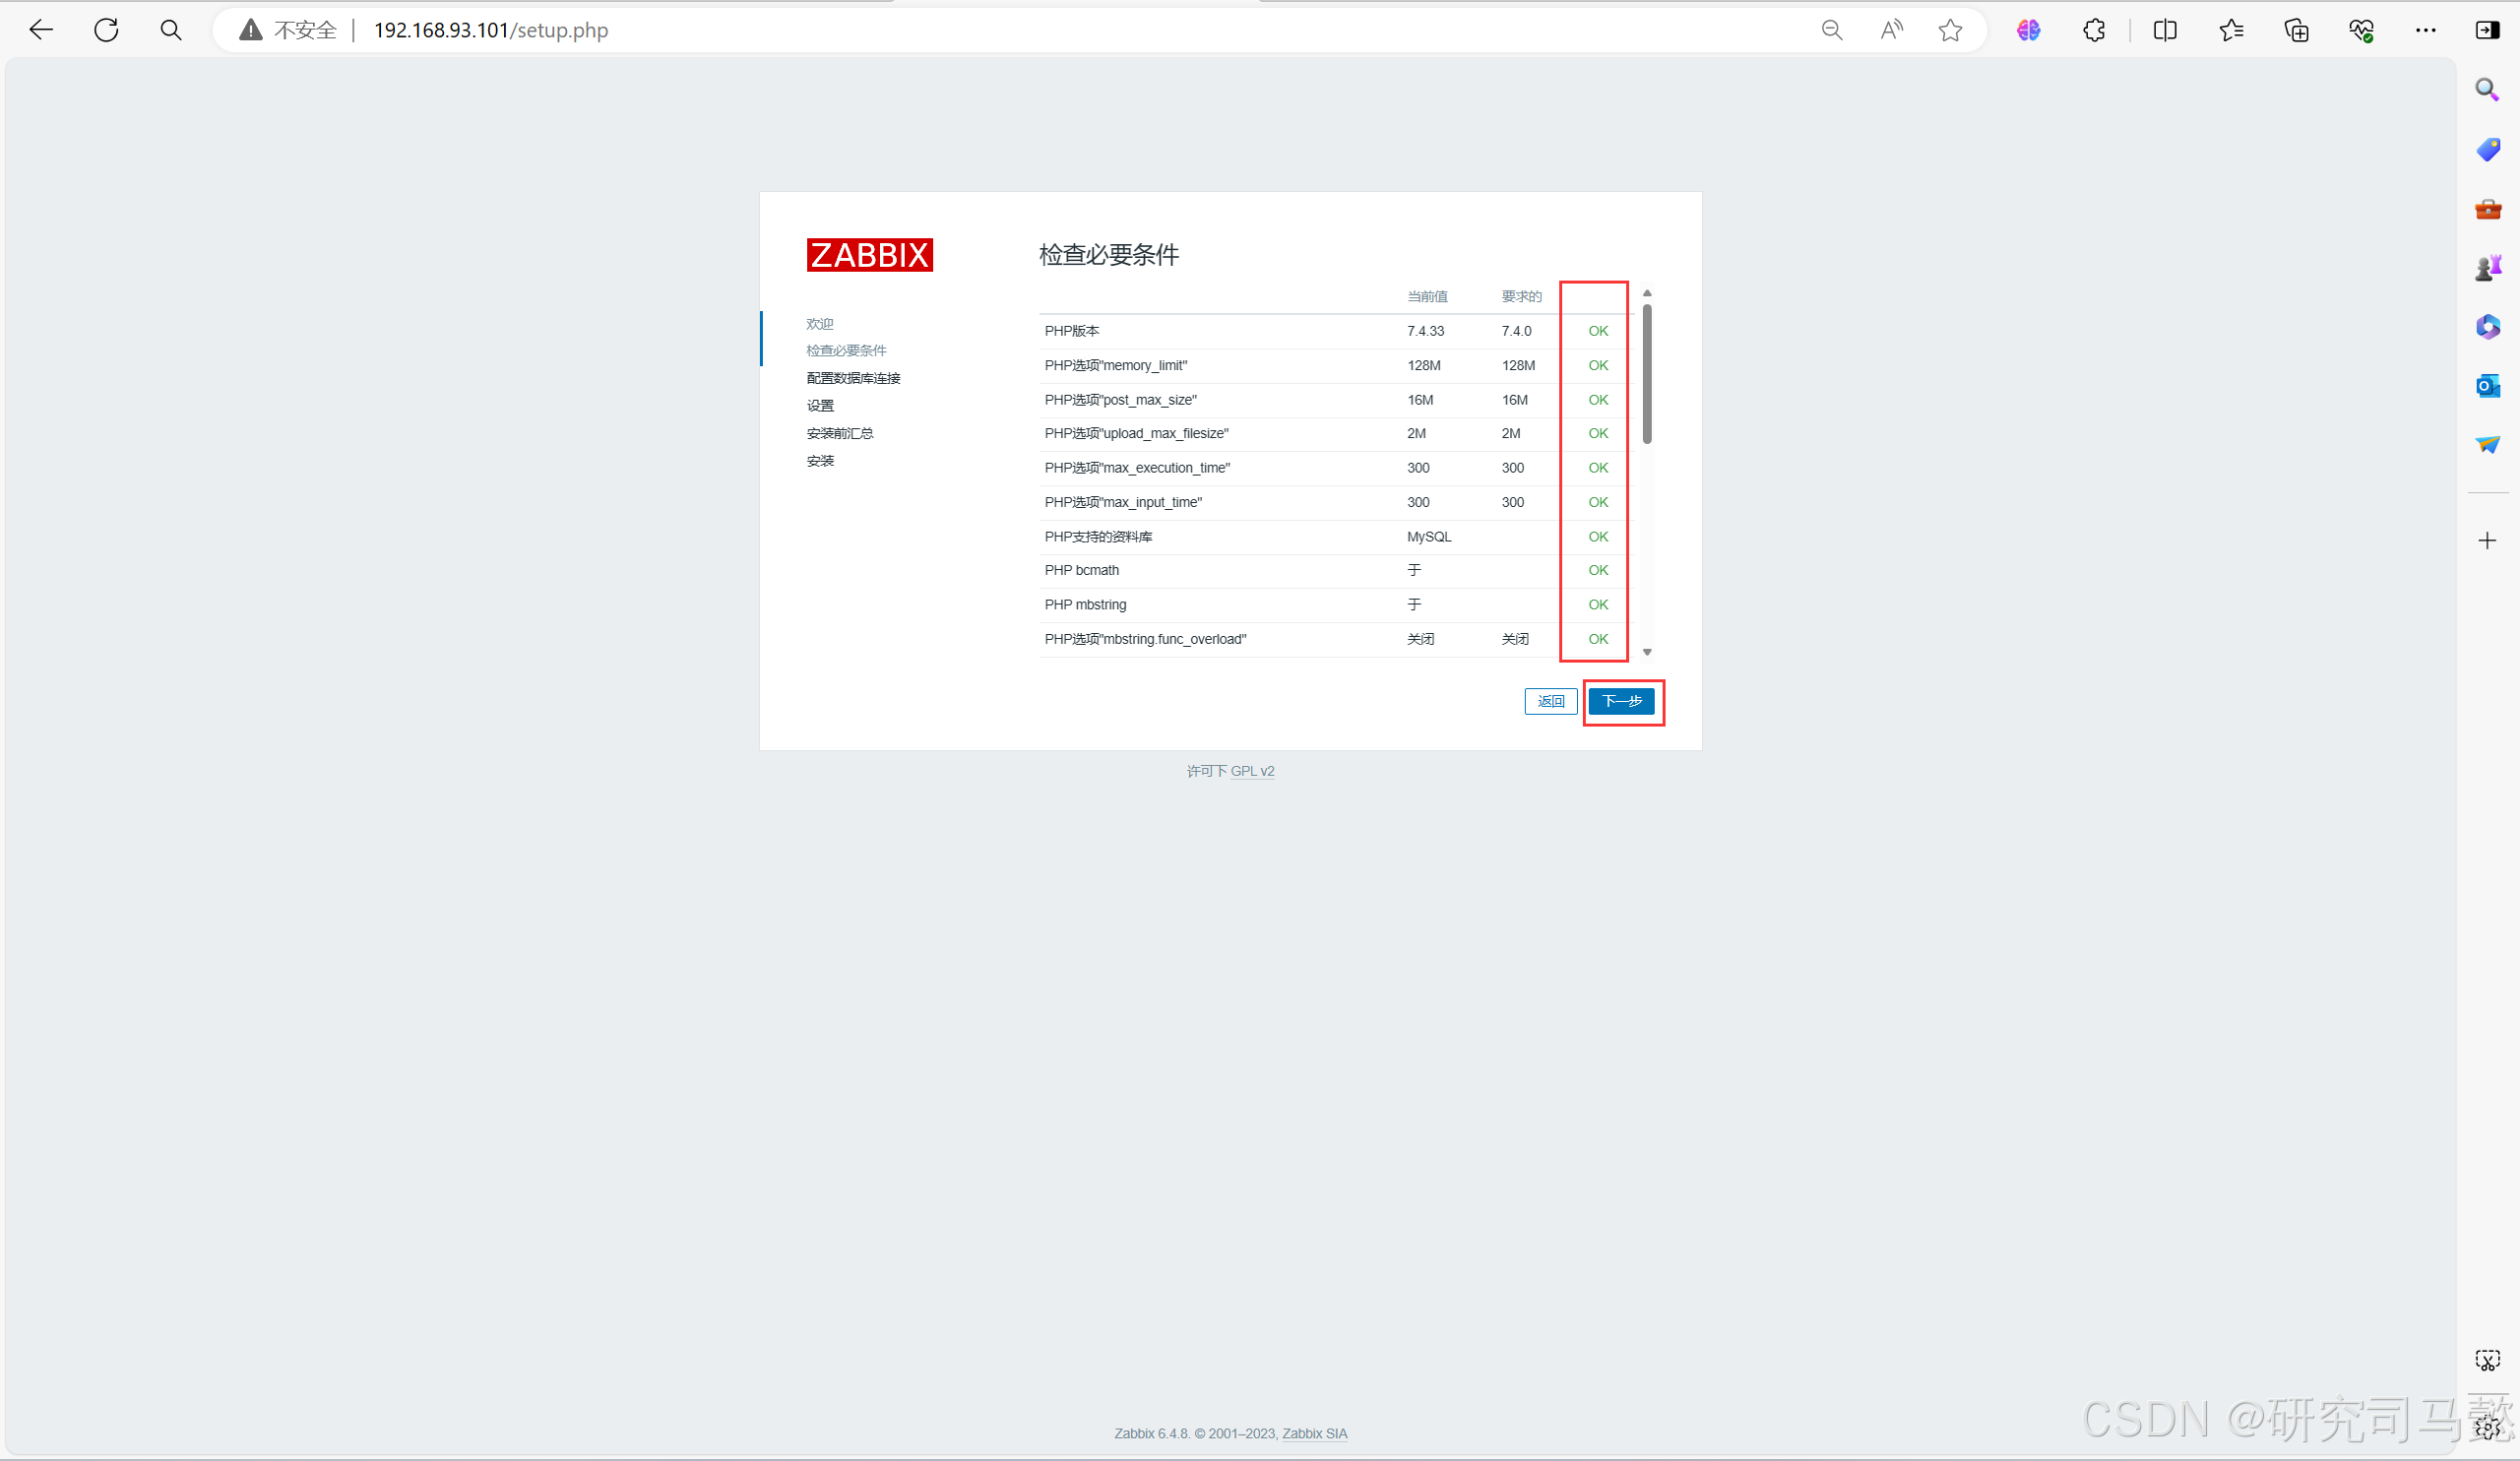Click the not secure warning triangle
The width and height of the screenshot is (2520, 1461).
[x=250, y=30]
